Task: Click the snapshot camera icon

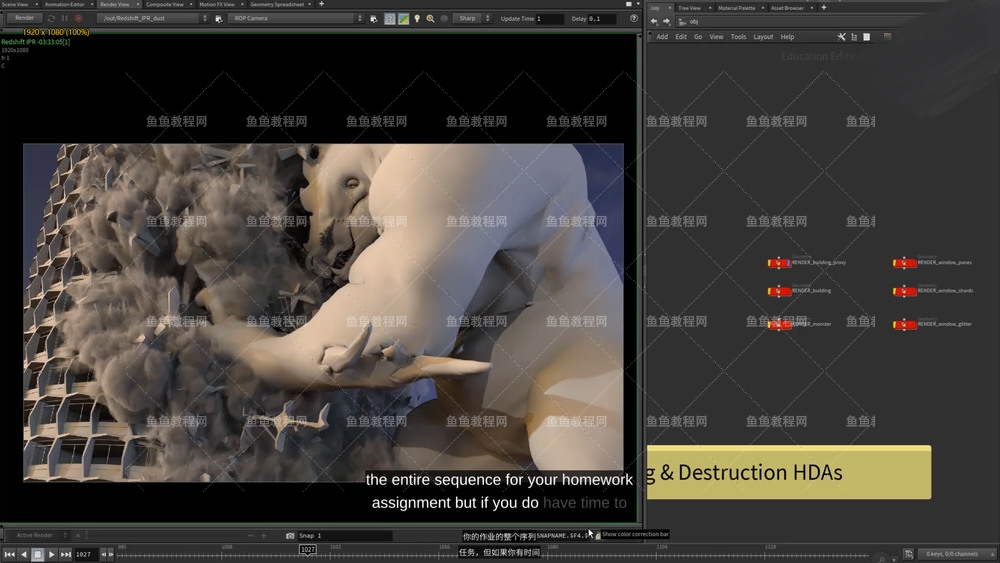Action: click(x=290, y=536)
